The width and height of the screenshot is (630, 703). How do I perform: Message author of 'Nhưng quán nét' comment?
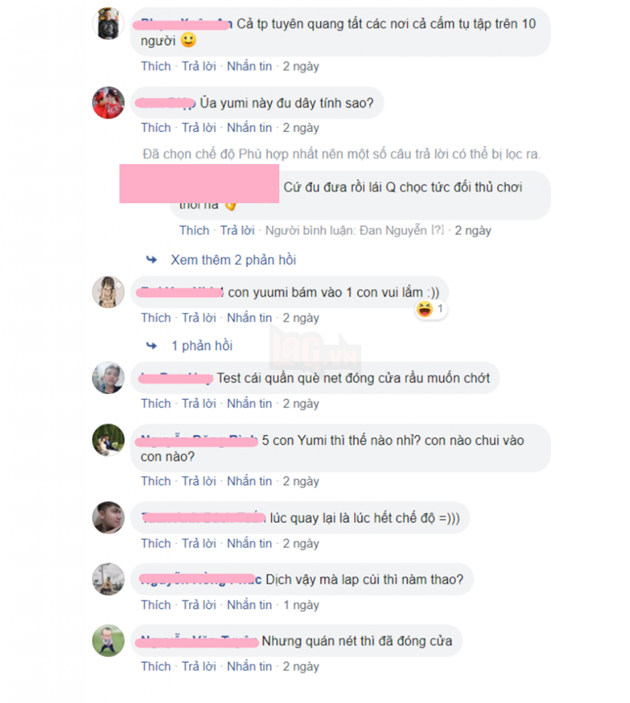tap(249, 667)
